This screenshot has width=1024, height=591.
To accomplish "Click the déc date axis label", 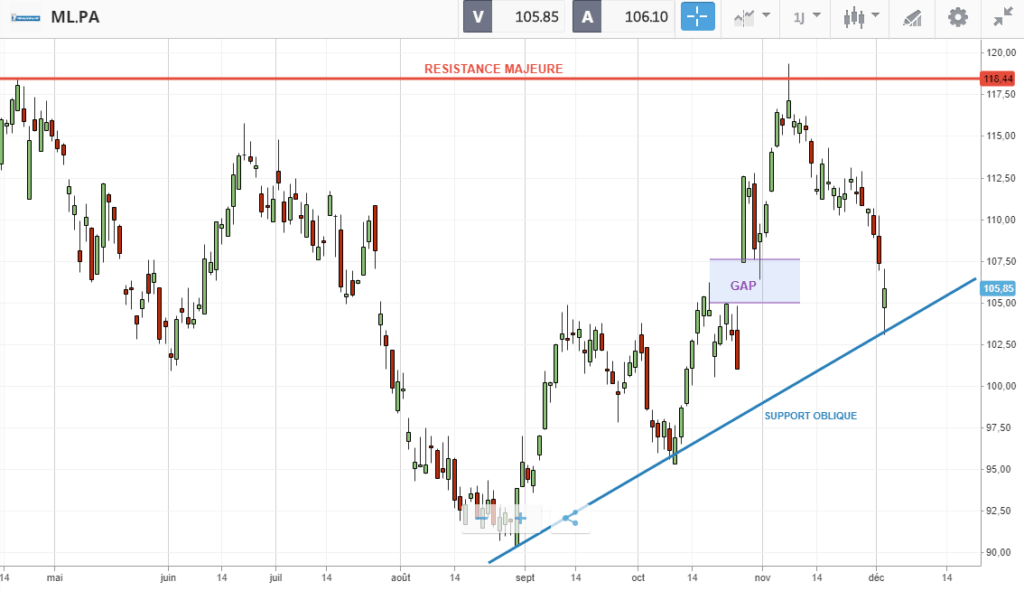I will [876, 577].
